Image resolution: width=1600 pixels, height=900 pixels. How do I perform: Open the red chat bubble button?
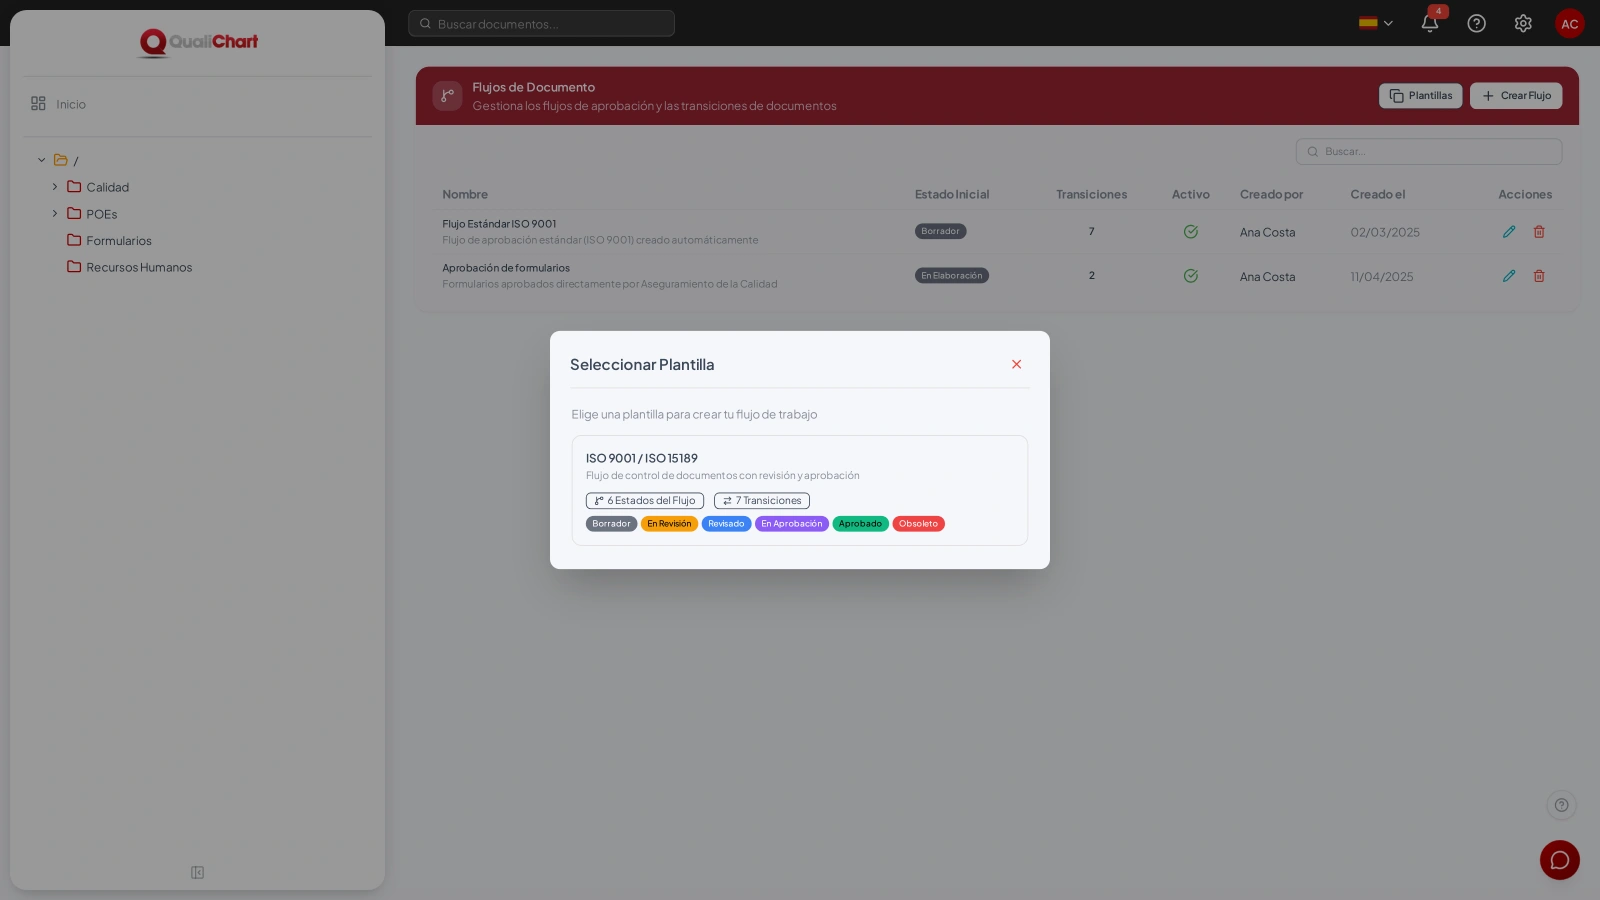[x=1560, y=860]
